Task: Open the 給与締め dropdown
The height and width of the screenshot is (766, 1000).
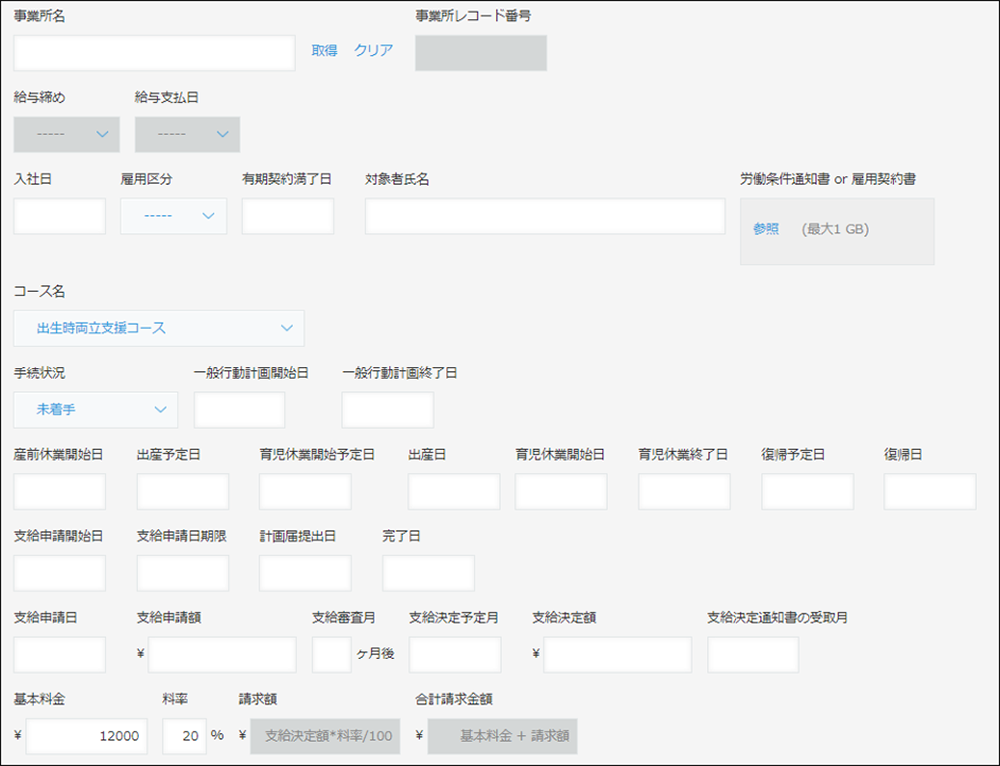Action: click(66, 134)
